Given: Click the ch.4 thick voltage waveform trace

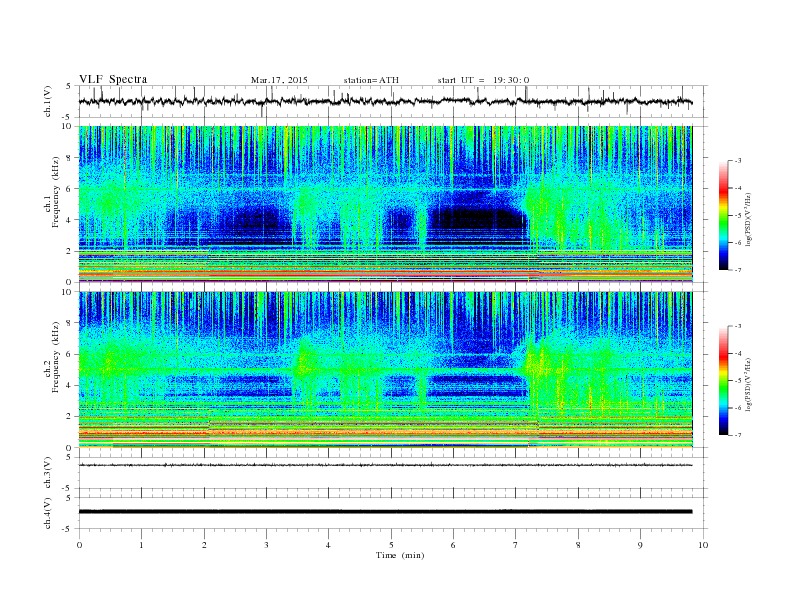Looking at the screenshot, I should pyautogui.click(x=385, y=512).
